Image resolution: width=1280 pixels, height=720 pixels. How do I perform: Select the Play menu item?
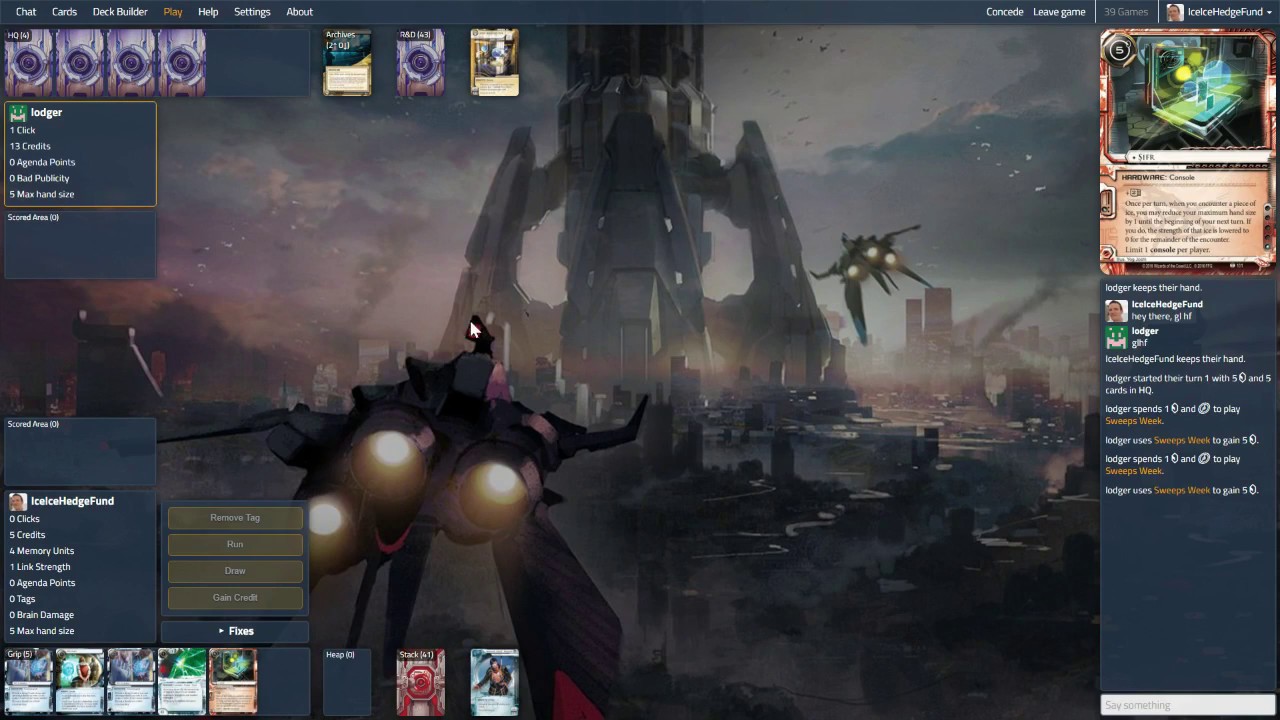pos(173,12)
